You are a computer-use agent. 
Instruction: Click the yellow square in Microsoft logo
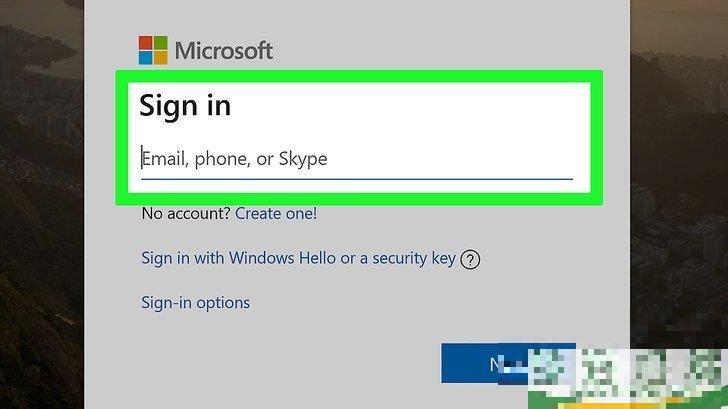tap(160, 57)
